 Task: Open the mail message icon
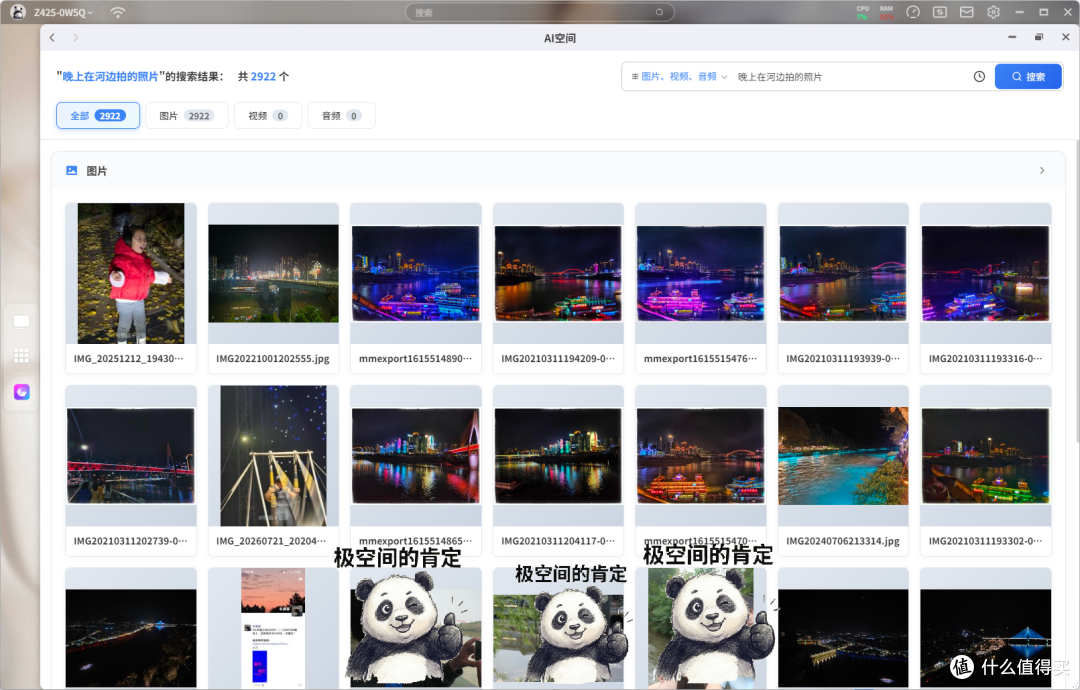[x=966, y=12]
